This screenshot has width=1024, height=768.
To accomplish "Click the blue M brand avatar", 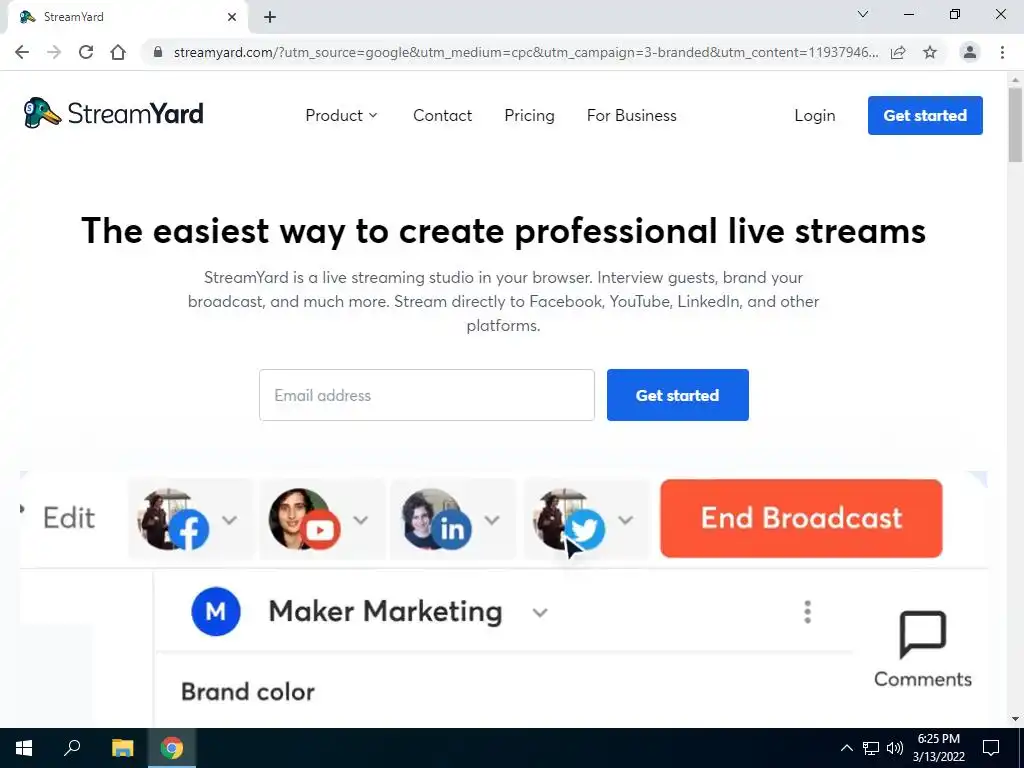I will 216,612.
